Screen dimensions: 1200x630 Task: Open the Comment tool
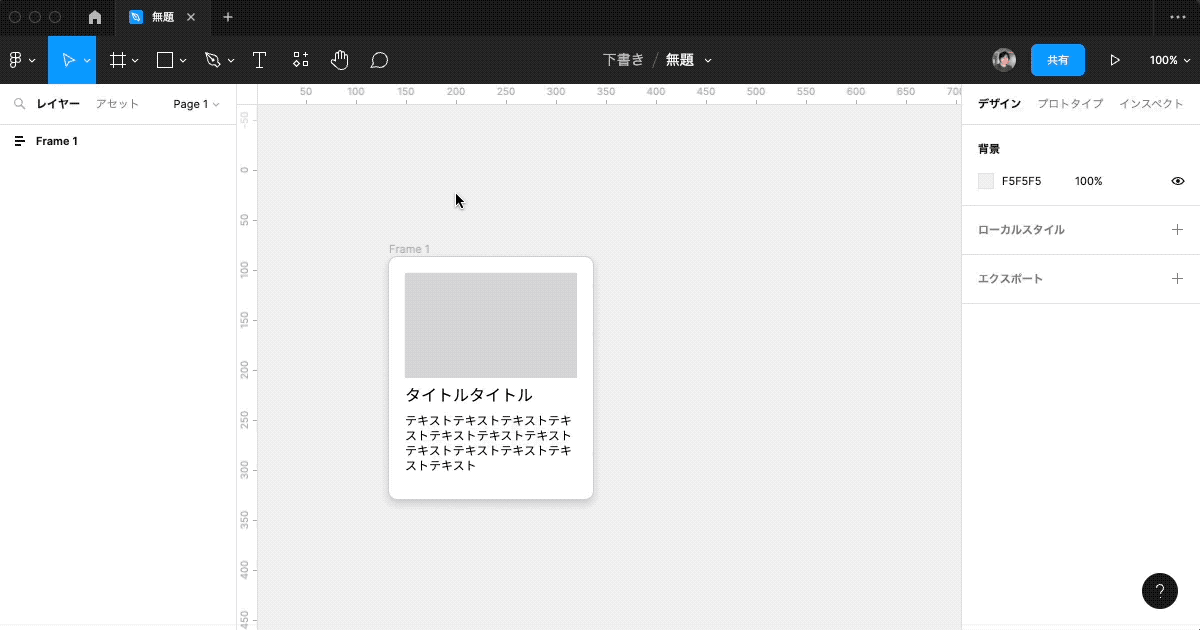coord(379,60)
